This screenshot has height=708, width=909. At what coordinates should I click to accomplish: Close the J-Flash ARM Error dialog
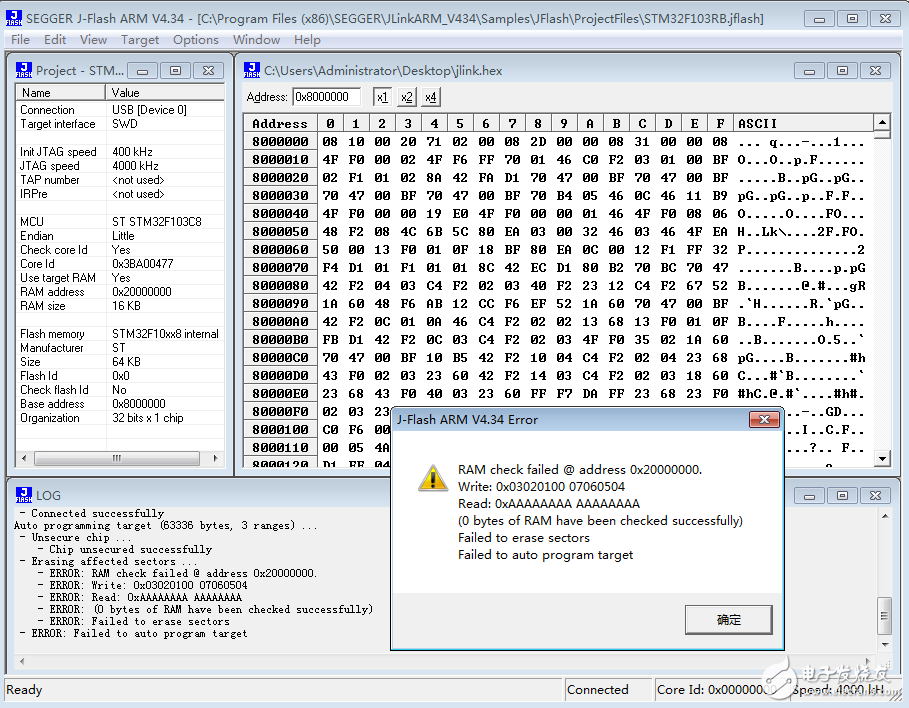(764, 419)
